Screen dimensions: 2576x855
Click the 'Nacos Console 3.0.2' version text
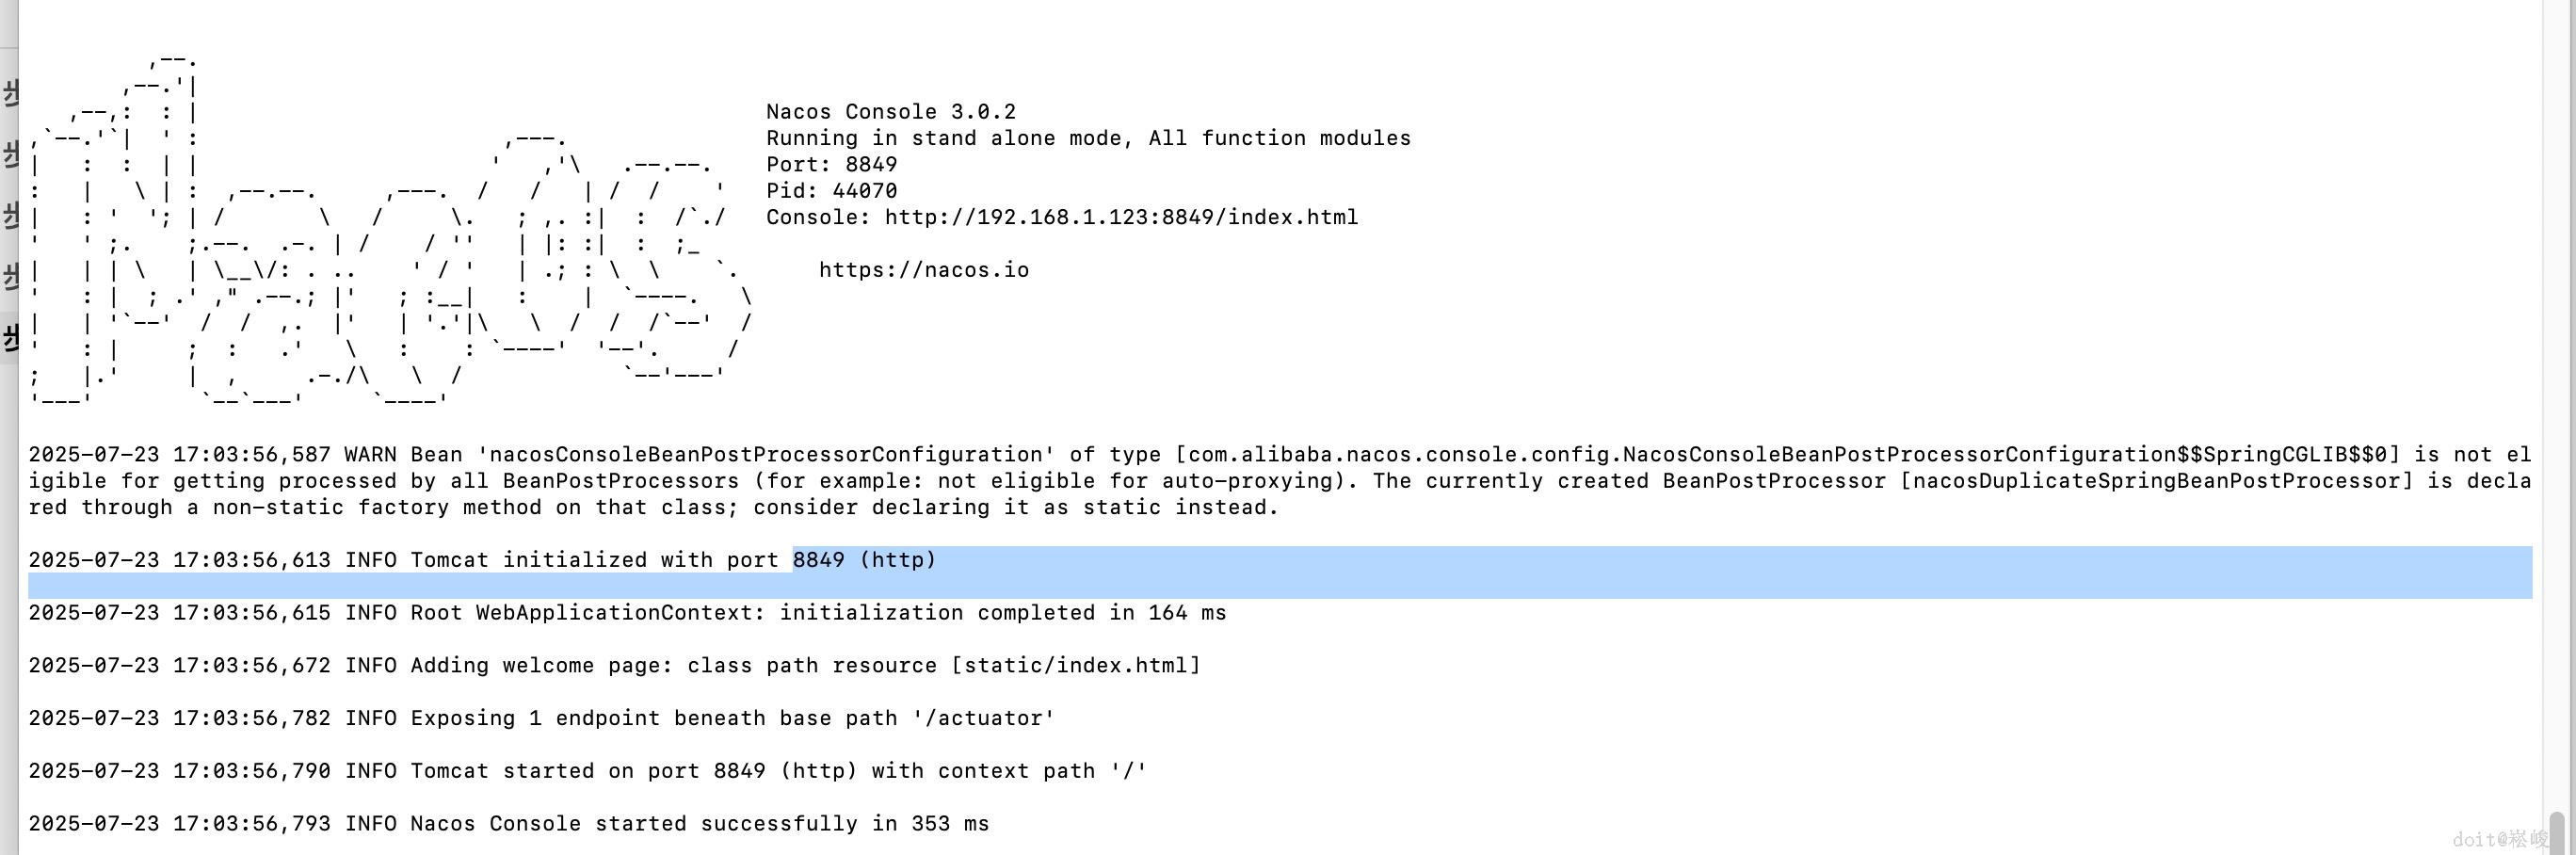click(x=890, y=112)
